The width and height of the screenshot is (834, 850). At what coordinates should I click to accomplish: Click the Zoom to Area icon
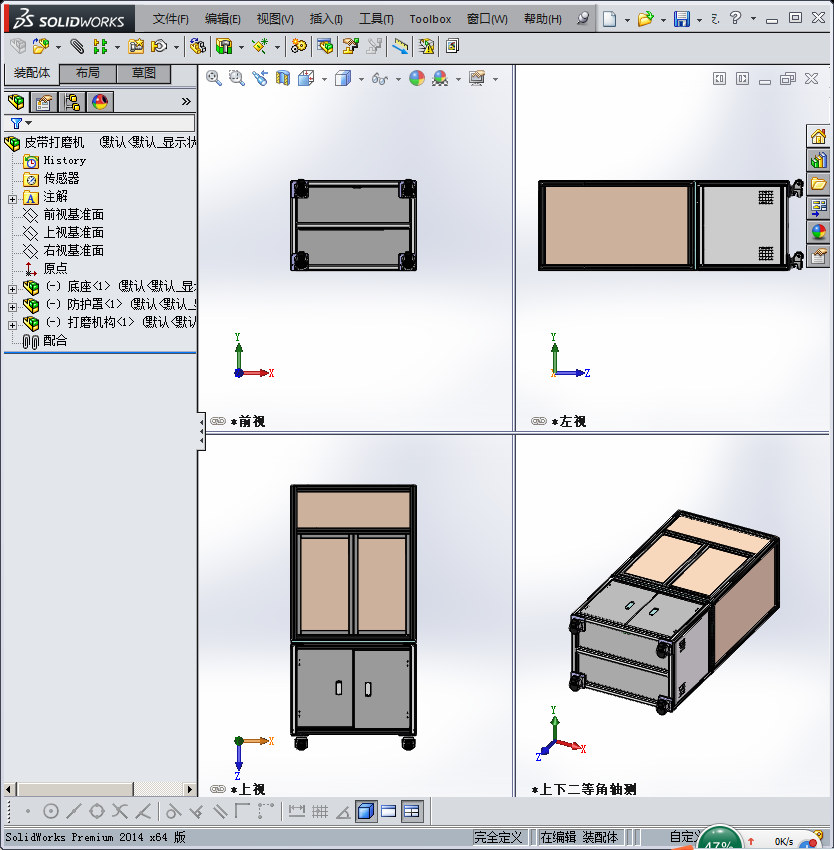click(x=236, y=78)
